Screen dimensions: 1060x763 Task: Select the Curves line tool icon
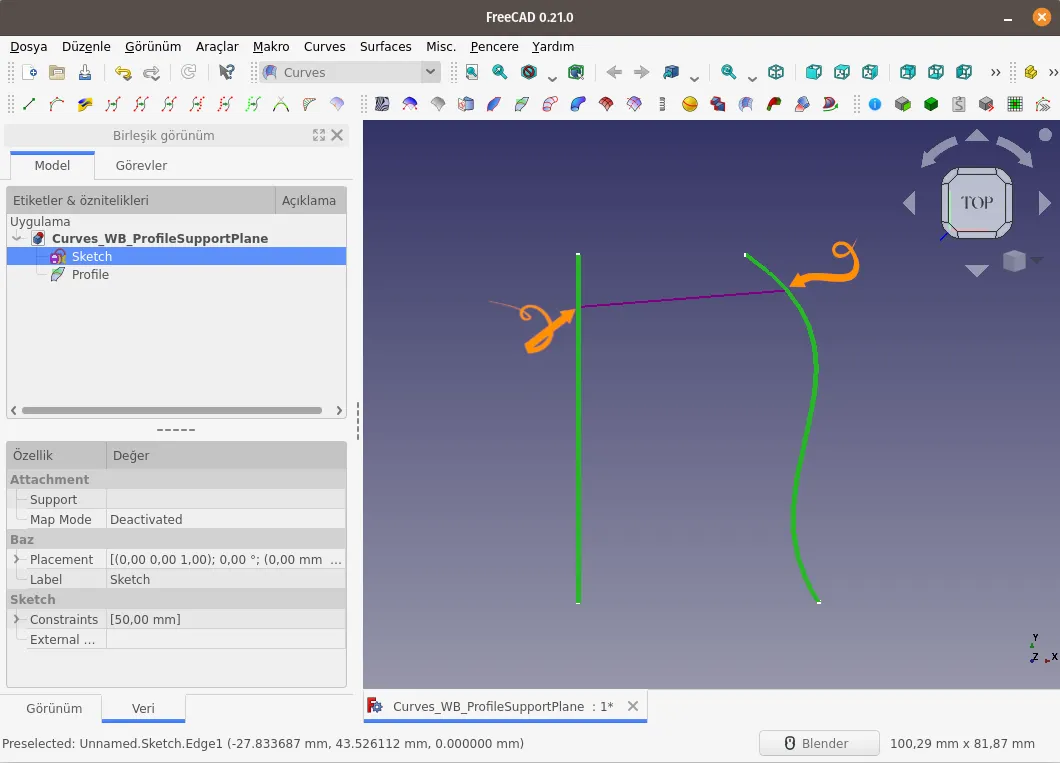[x=29, y=104]
